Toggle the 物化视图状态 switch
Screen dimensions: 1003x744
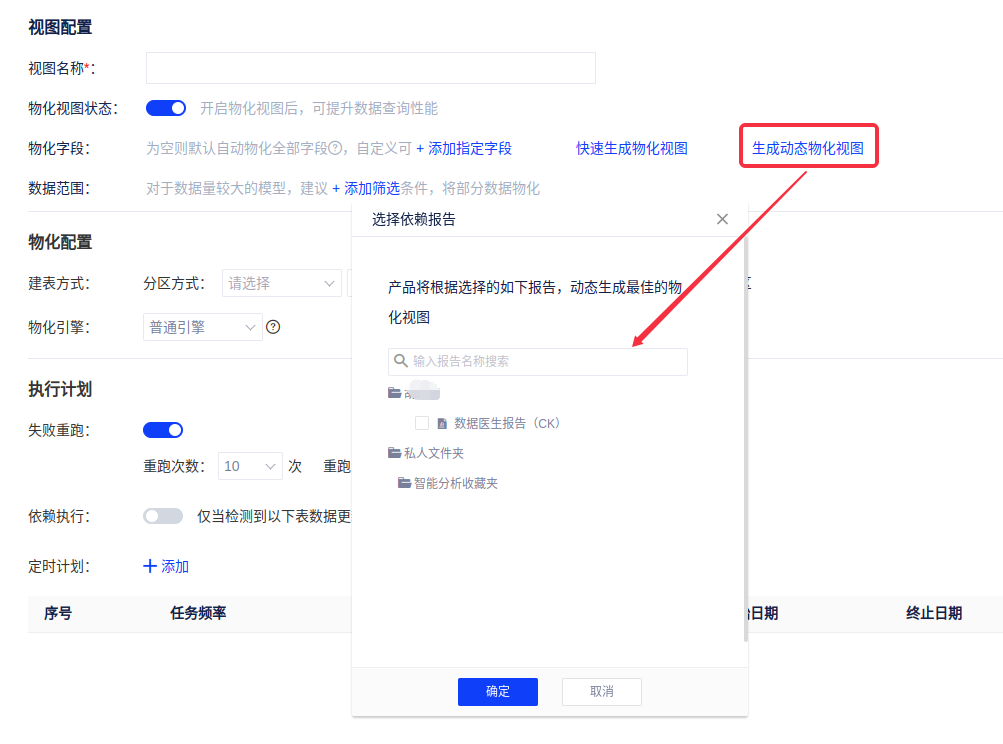166,108
